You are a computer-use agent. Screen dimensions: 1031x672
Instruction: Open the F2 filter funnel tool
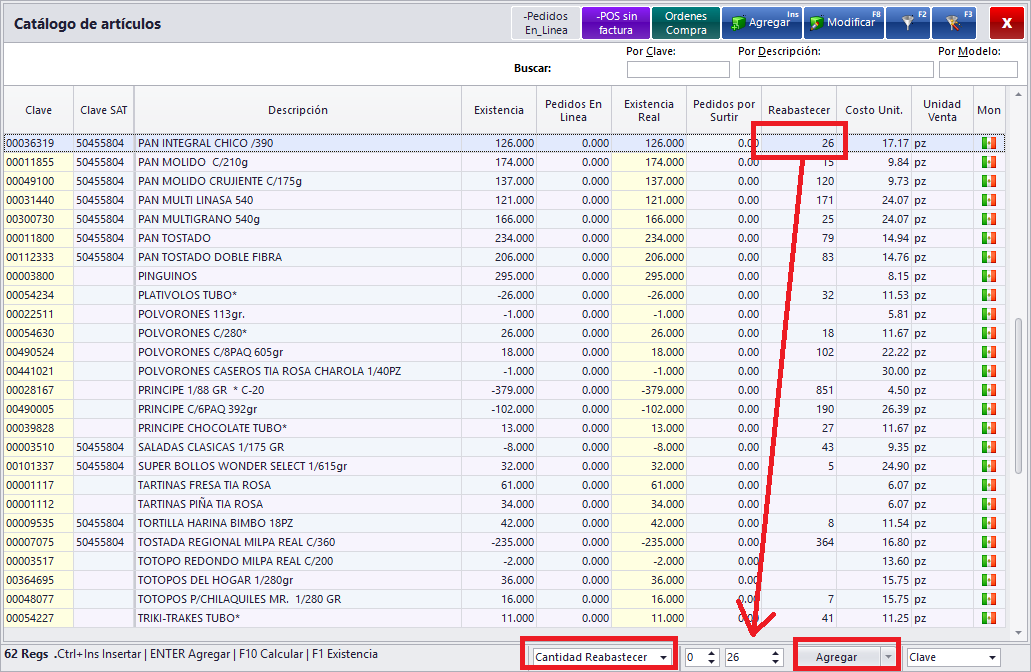pyautogui.click(x=909, y=22)
